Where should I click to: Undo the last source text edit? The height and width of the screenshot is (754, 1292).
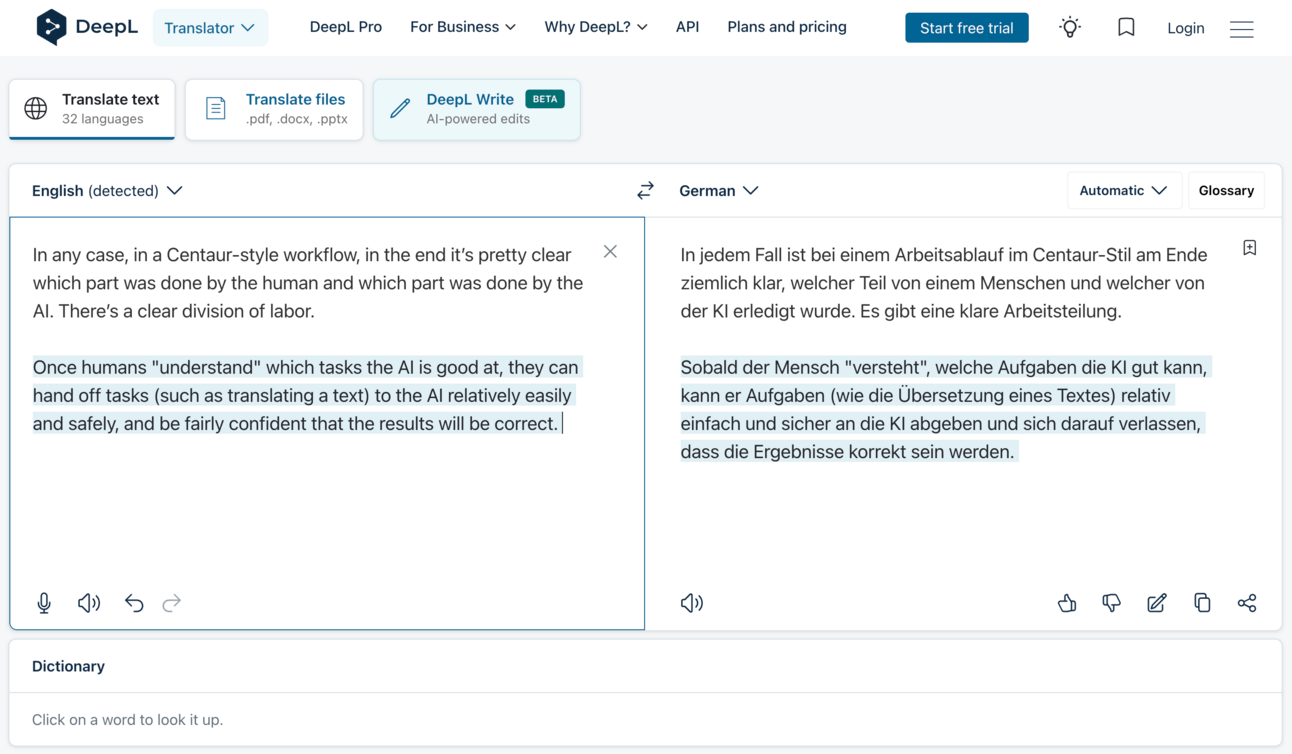tap(134, 603)
